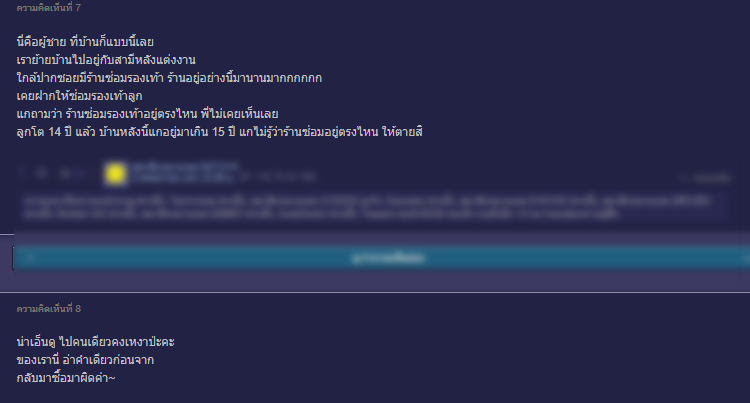Click the teal view sub-comments bar
The height and width of the screenshot is (403, 750).
coord(382,258)
